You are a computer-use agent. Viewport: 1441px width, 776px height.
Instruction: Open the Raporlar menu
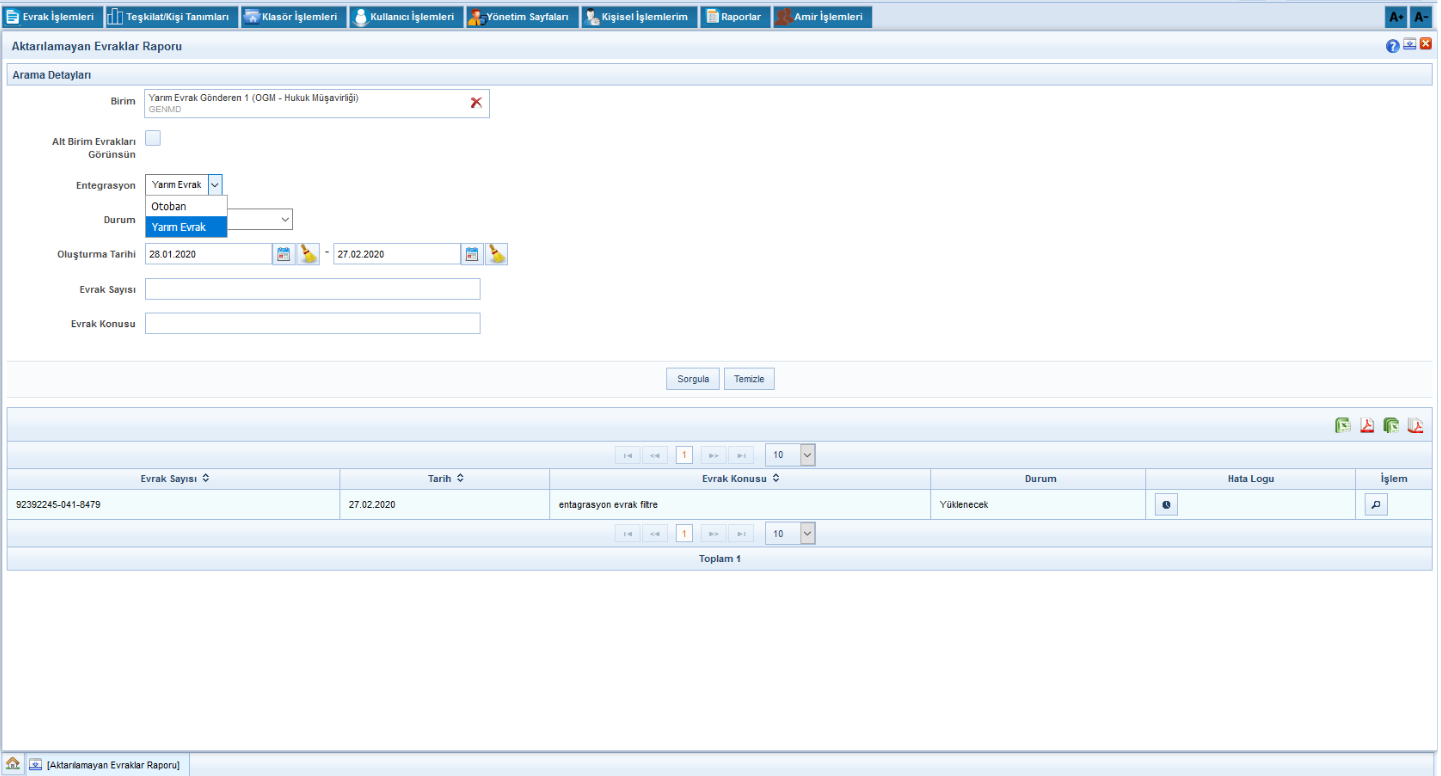736,17
